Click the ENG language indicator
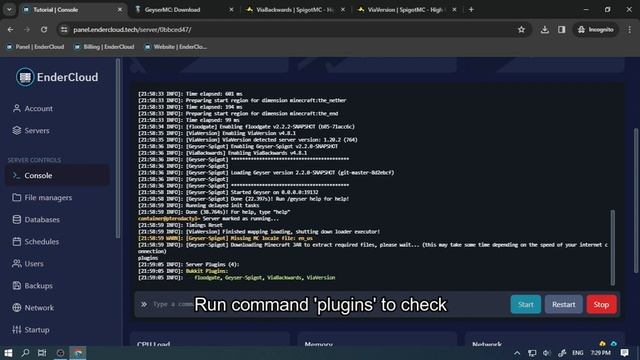The width and height of the screenshot is (640, 360). coord(578,353)
